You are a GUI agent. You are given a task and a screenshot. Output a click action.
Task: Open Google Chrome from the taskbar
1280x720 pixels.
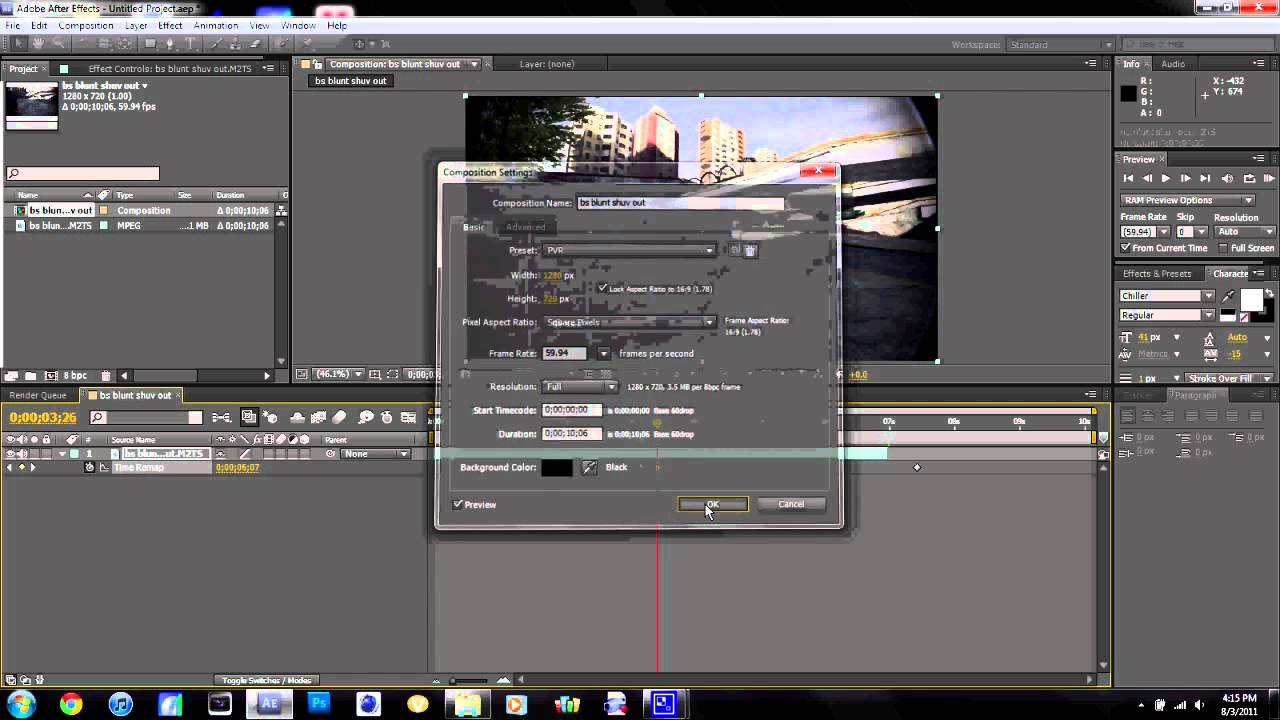[x=71, y=704]
